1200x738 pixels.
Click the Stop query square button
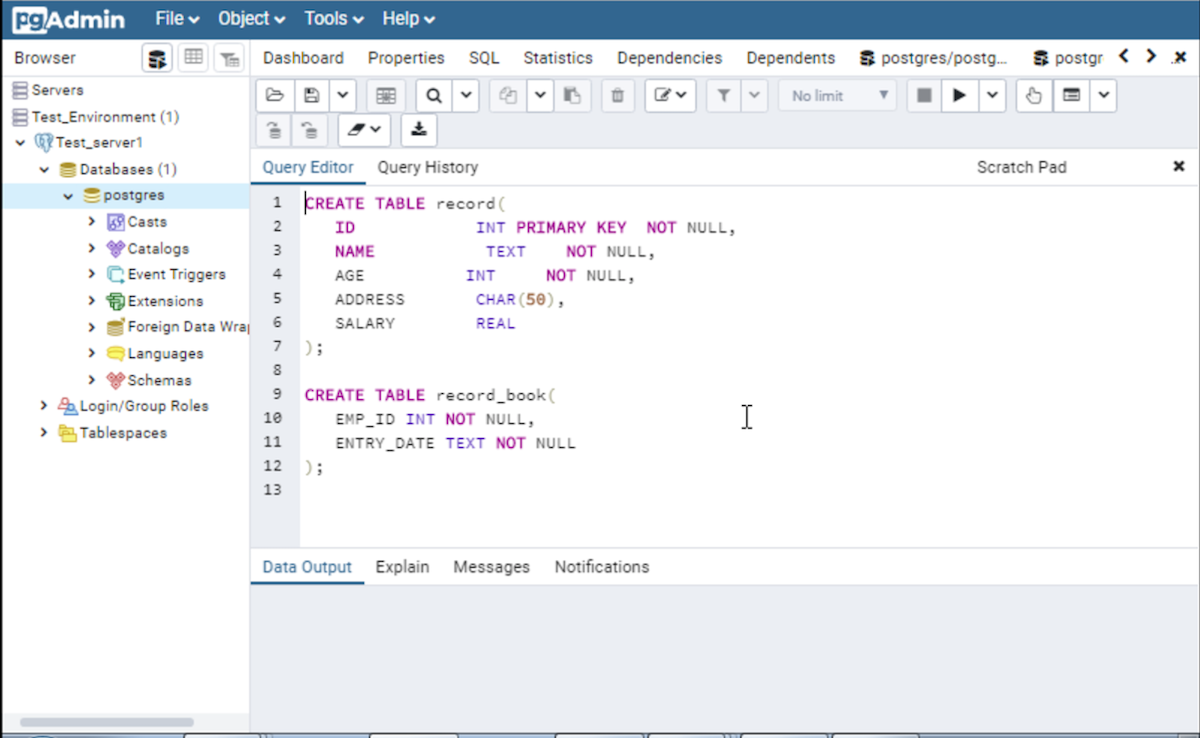pyautogui.click(x=924, y=96)
